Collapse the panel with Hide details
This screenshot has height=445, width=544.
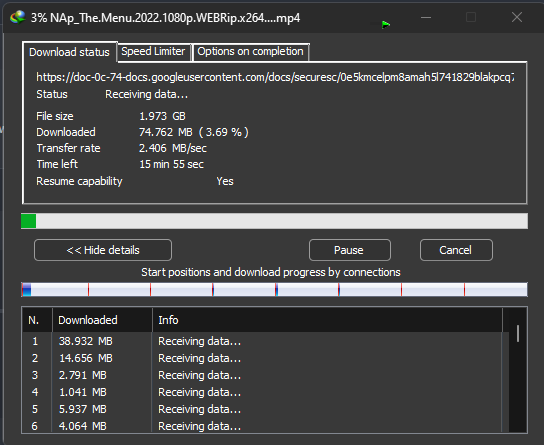[103, 250]
